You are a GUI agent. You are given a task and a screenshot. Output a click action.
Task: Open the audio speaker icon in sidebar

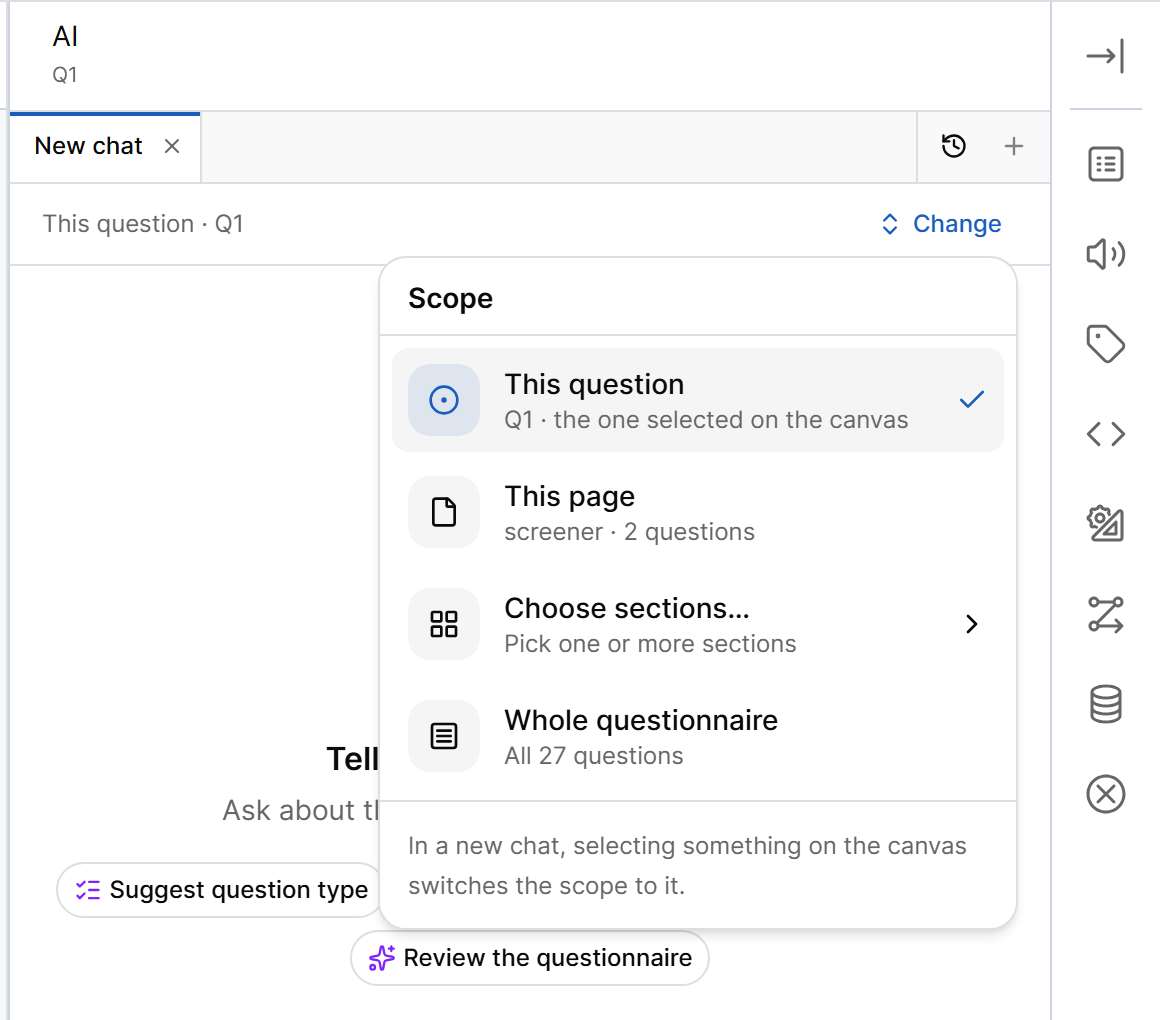coord(1105,254)
